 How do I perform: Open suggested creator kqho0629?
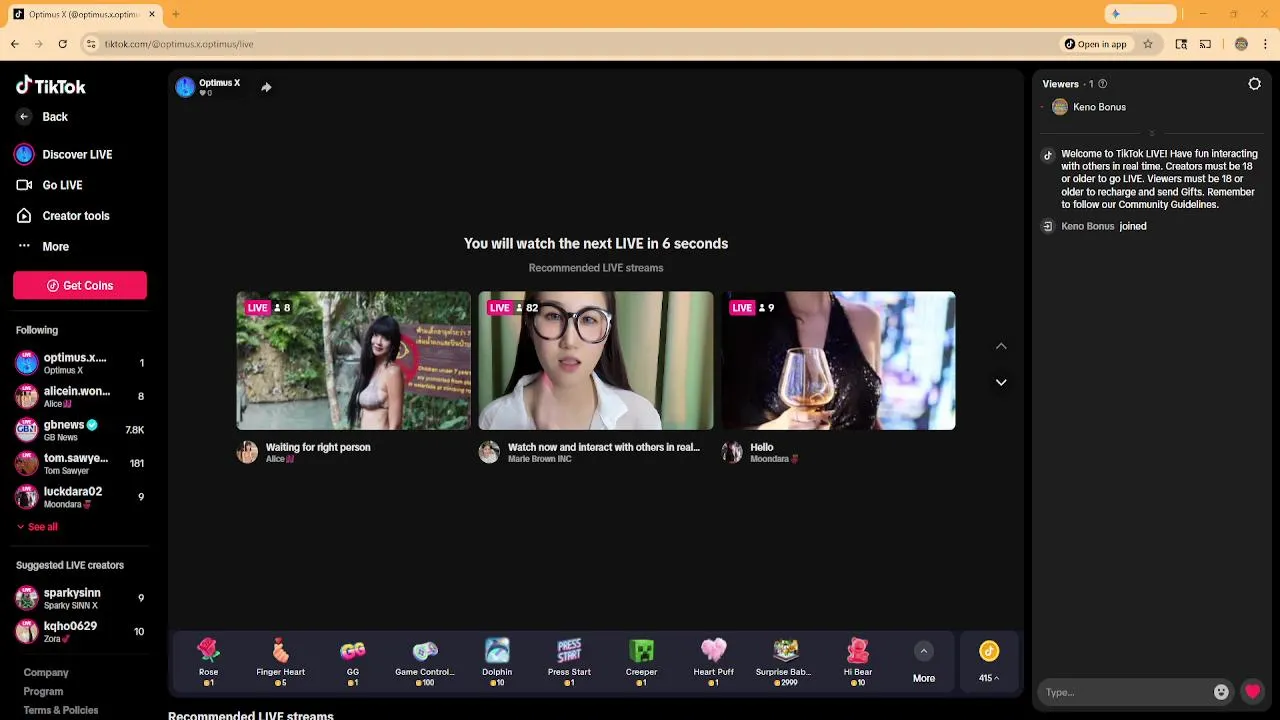[80, 631]
